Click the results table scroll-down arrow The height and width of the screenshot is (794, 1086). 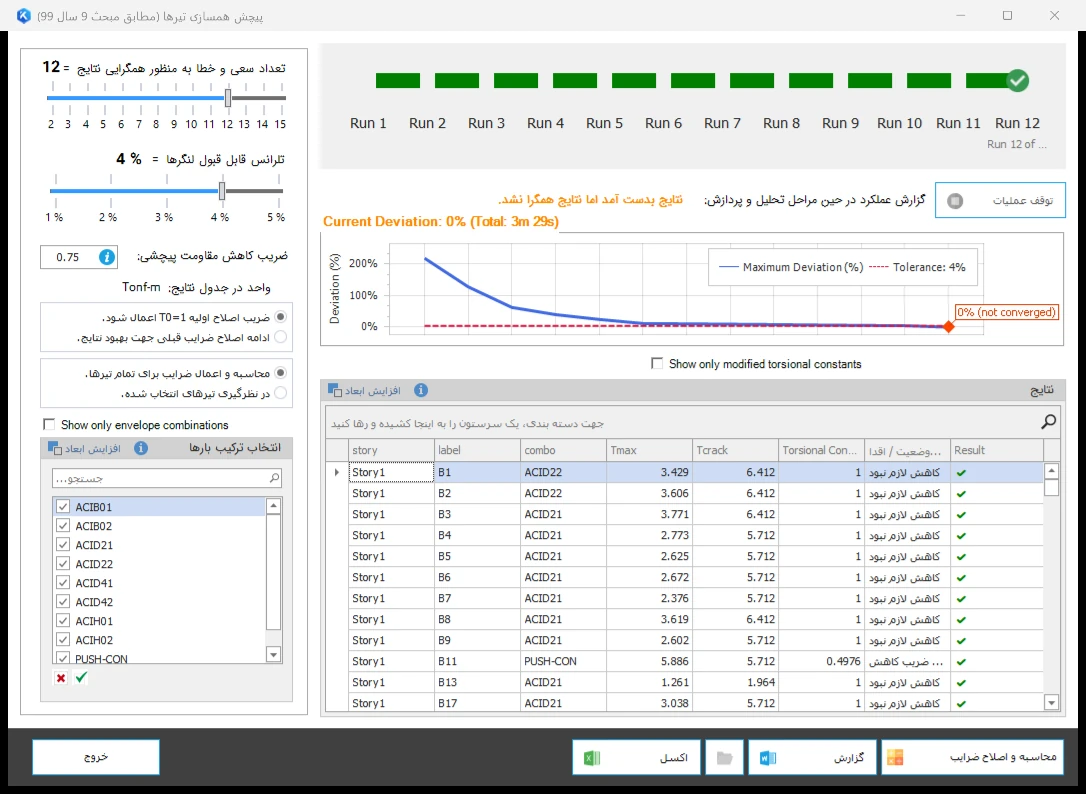pos(1051,703)
